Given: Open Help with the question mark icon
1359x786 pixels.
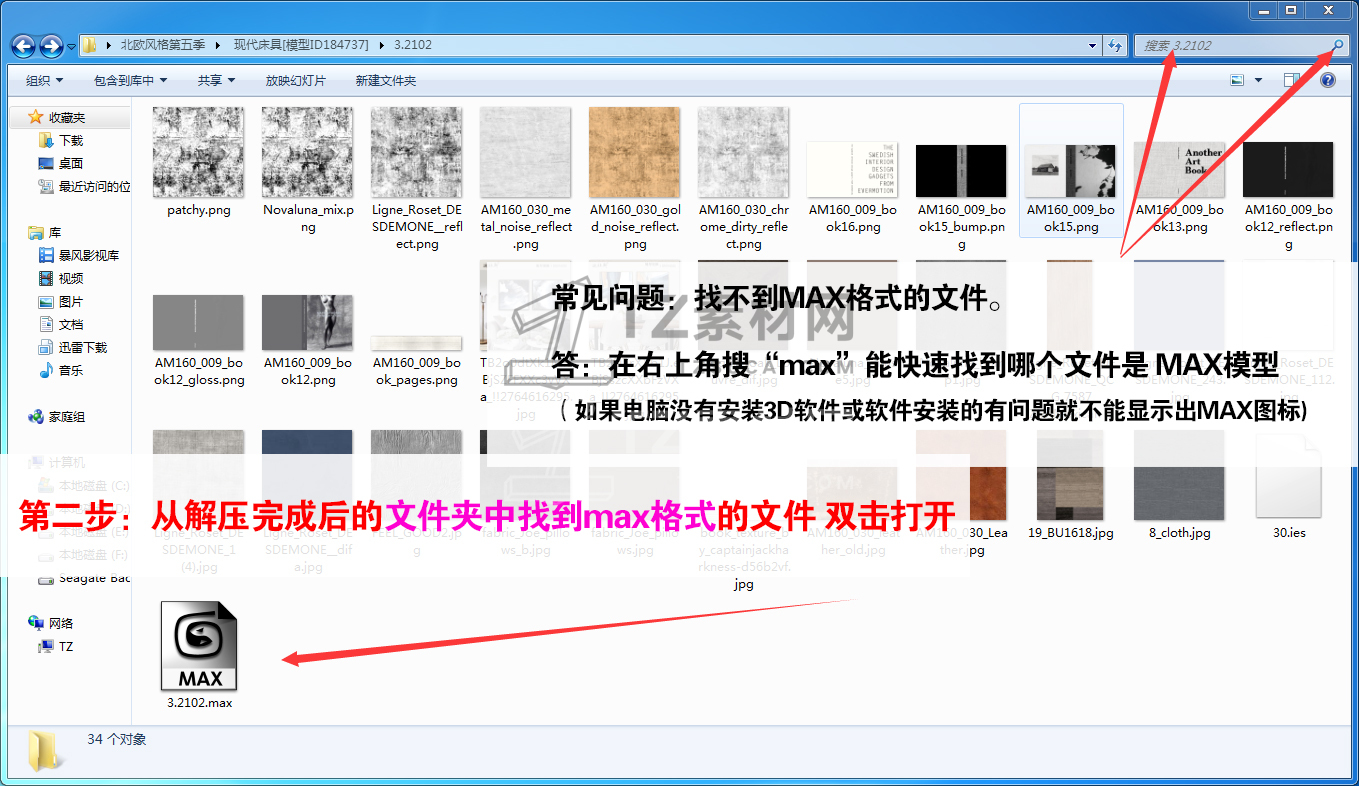Looking at the screenshot, I should [x=1328, y=80].
